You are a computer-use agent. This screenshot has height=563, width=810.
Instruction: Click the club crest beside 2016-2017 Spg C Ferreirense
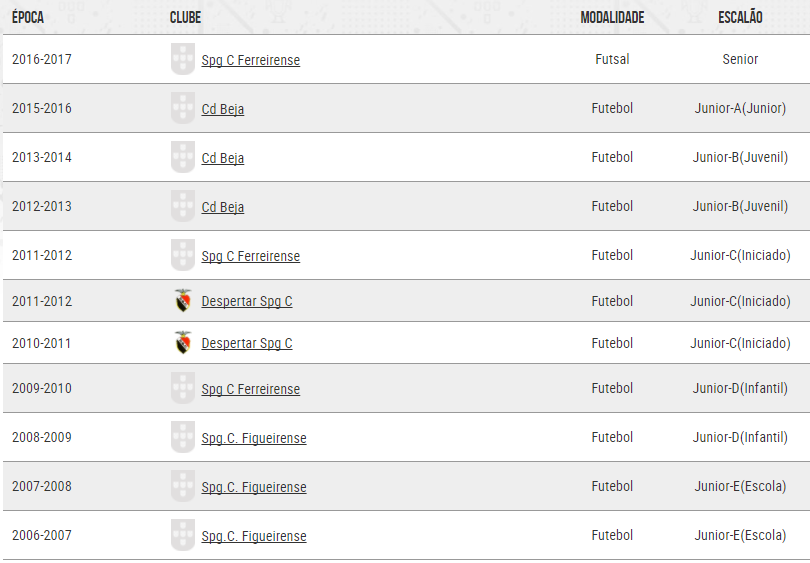click(182, 59)
